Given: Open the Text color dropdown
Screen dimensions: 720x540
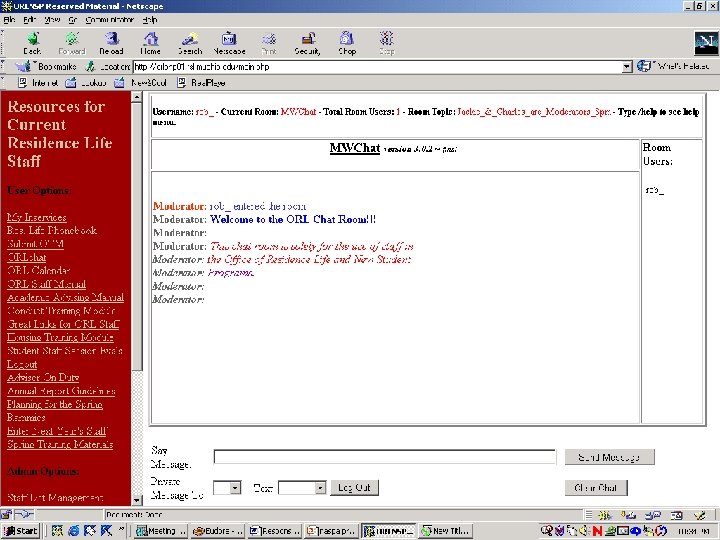Looking at the screenshot, I should [302, 488].
